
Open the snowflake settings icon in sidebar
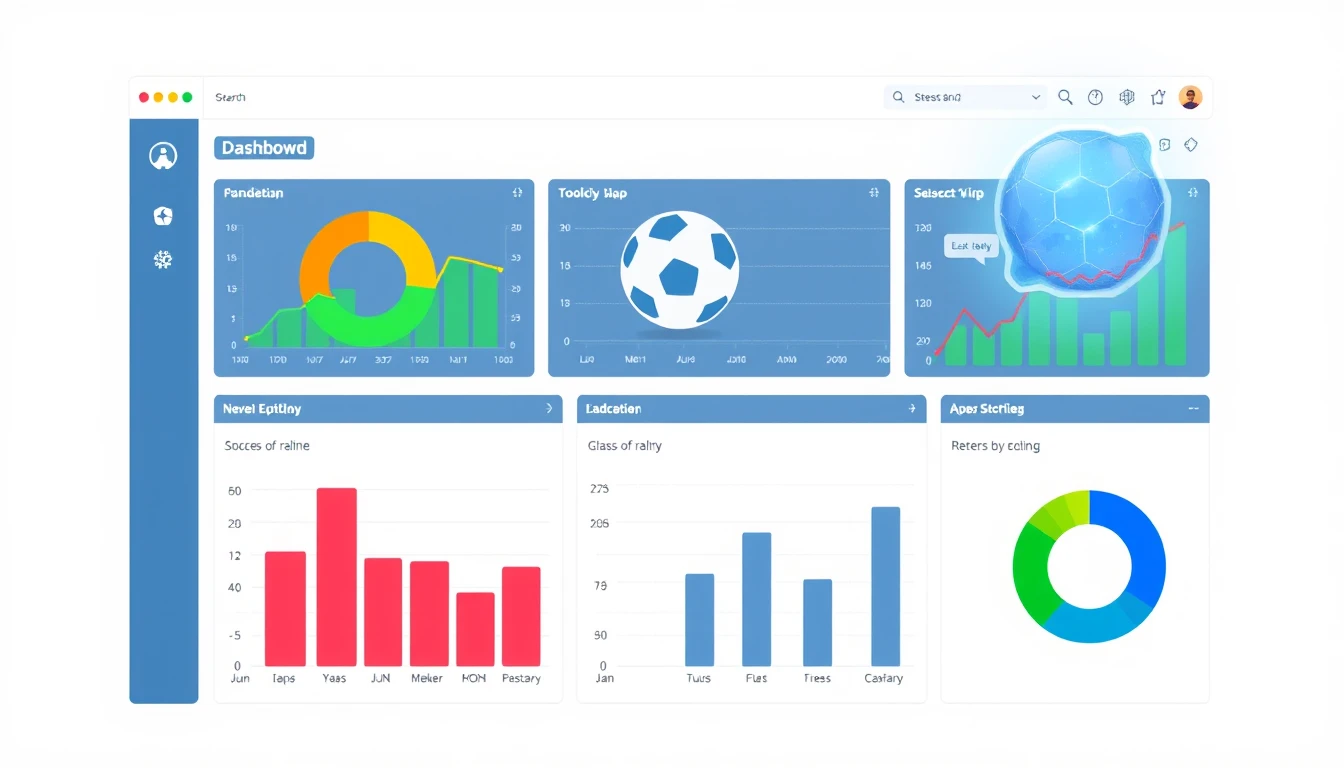[x=163, y=260]
